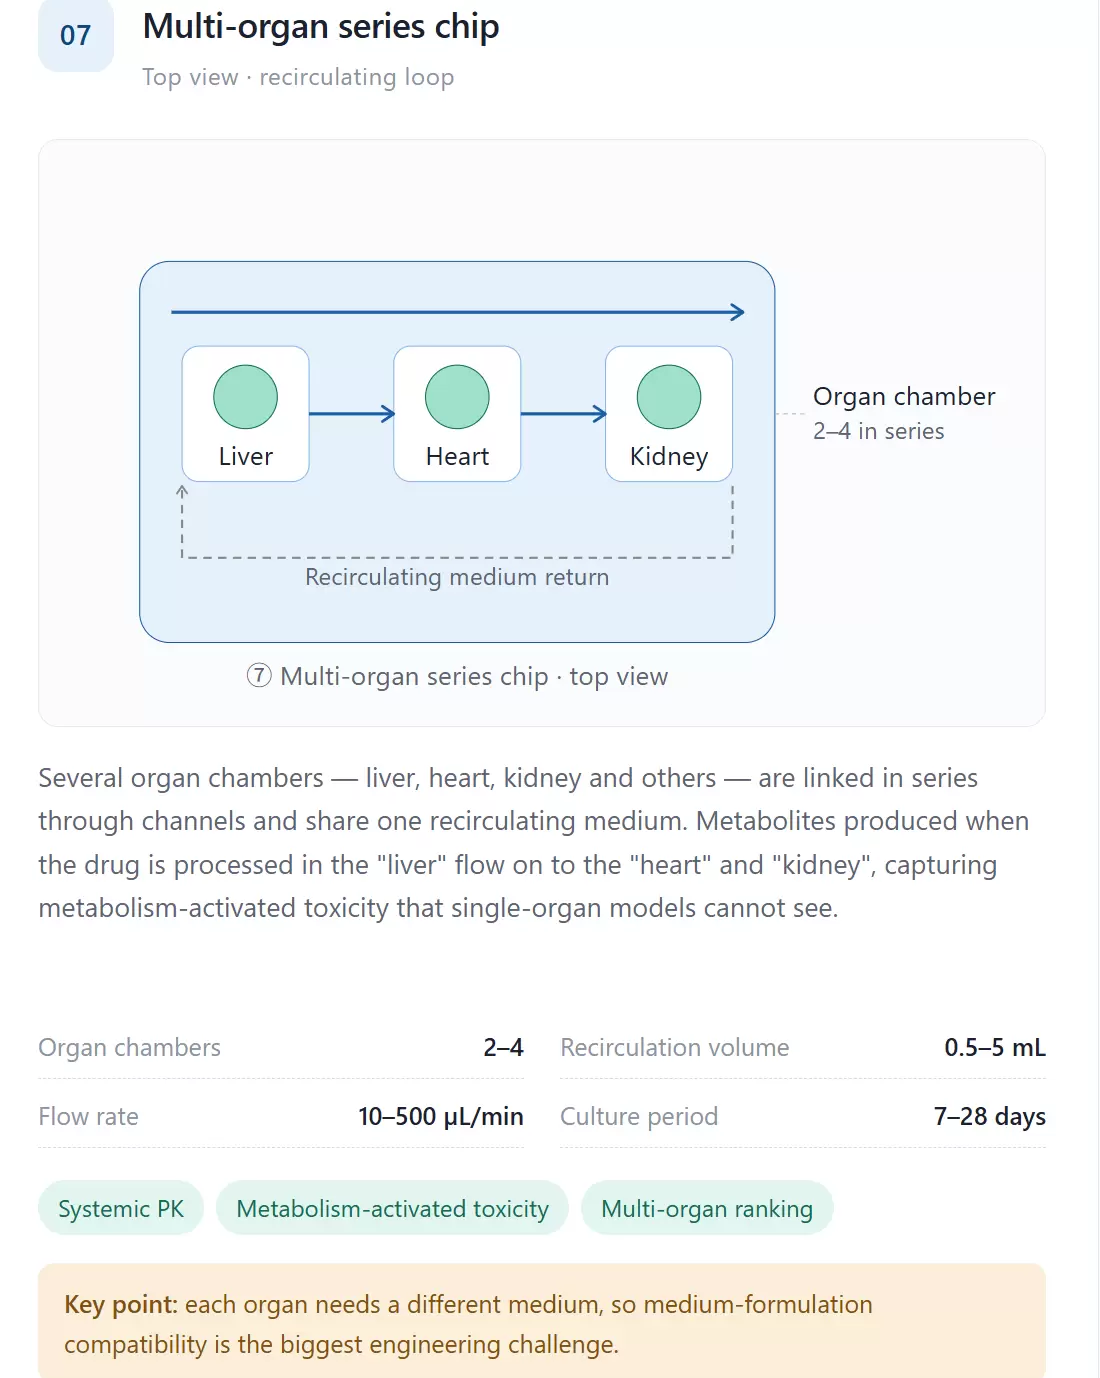Click the top flow direction arrowhead
This screenshot has height=1378, width=1100.
(738, 312)
